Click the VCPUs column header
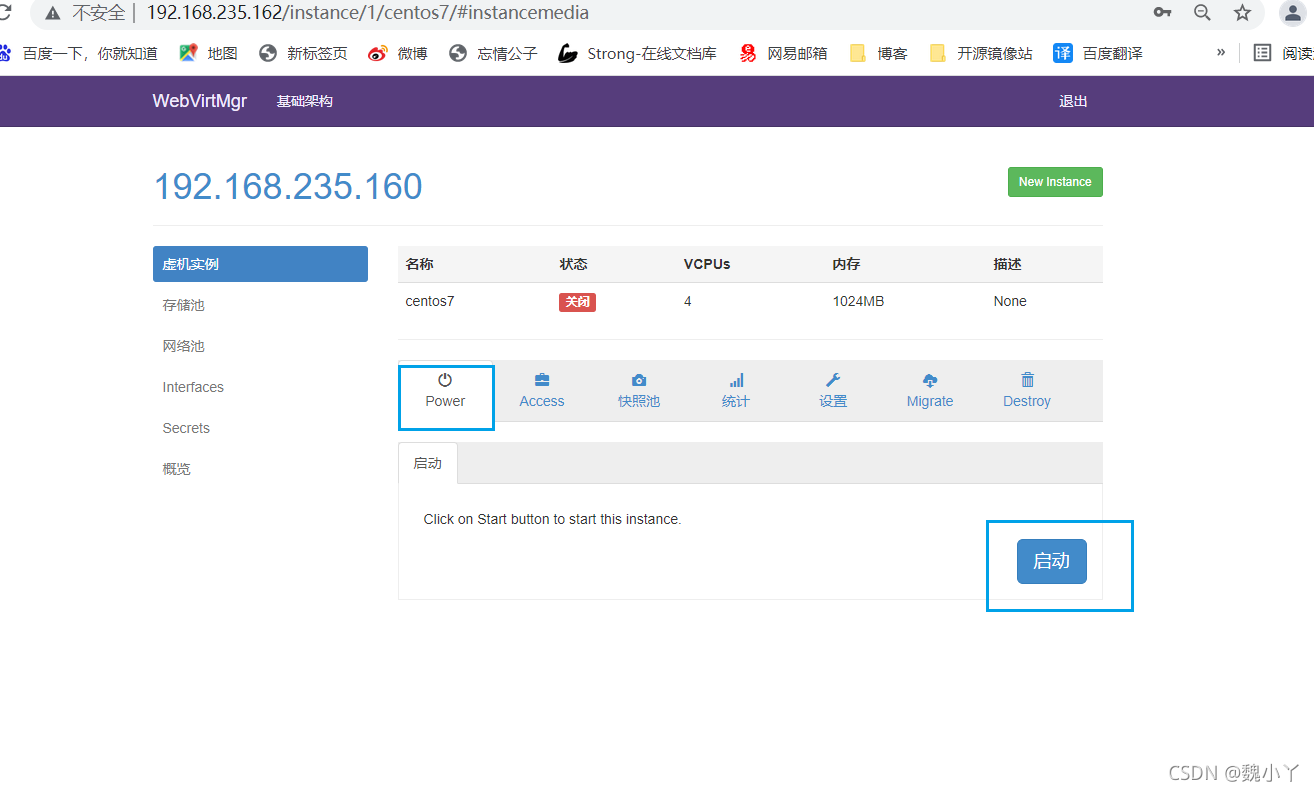Screen dimensions: 1314x791 (x=707, y=264)
